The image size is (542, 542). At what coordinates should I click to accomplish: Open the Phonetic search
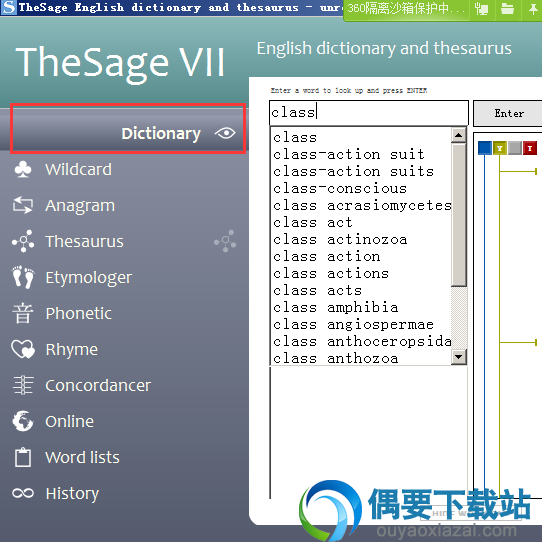pos(78,314)
